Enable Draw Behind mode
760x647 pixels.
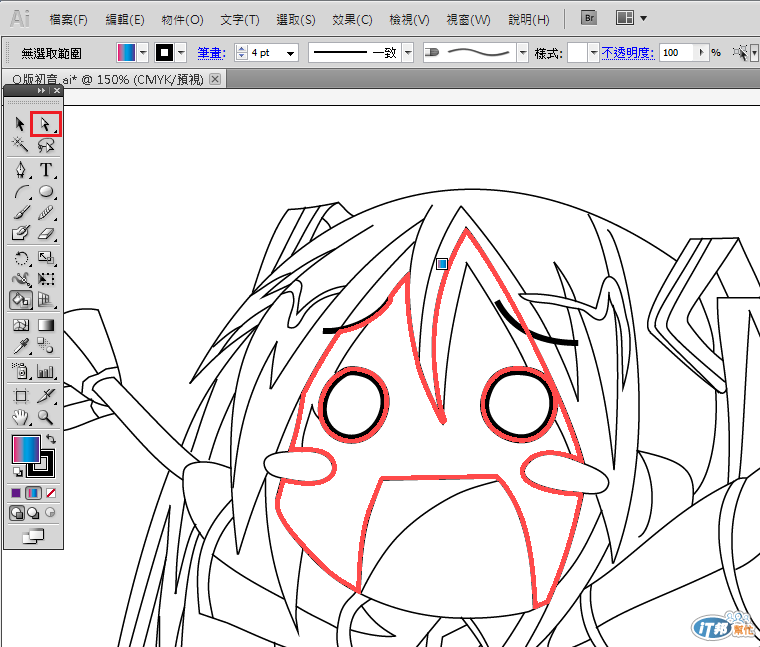pos(33,513)
